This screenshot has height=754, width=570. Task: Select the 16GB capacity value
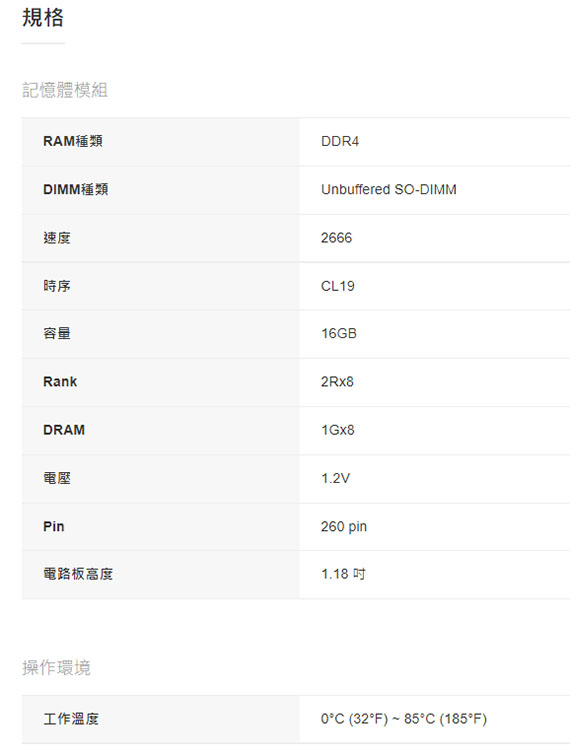tap(339, 333)
